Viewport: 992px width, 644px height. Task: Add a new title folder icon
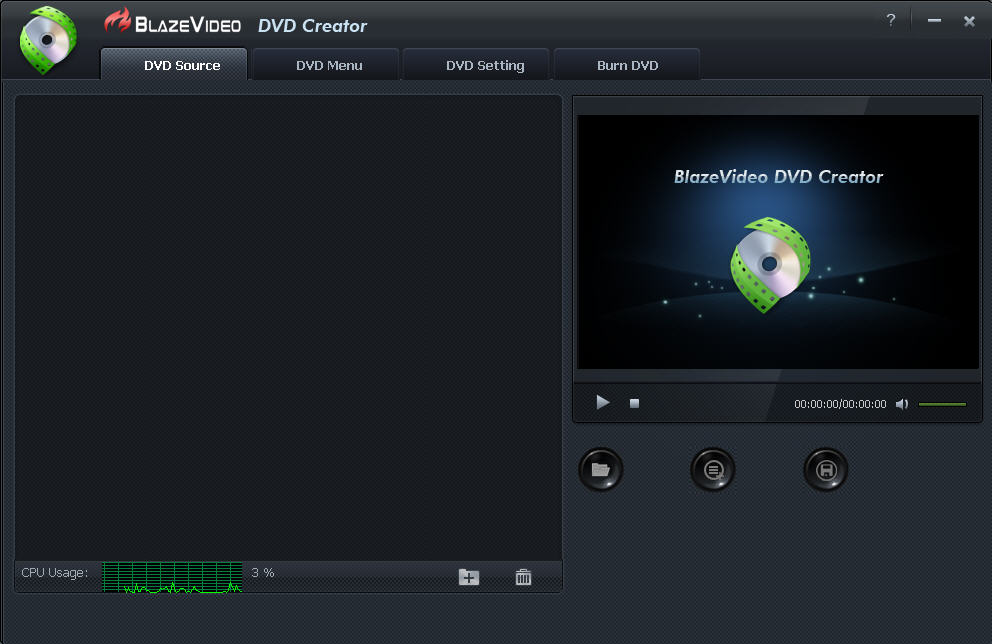click(x=469, y=576)
